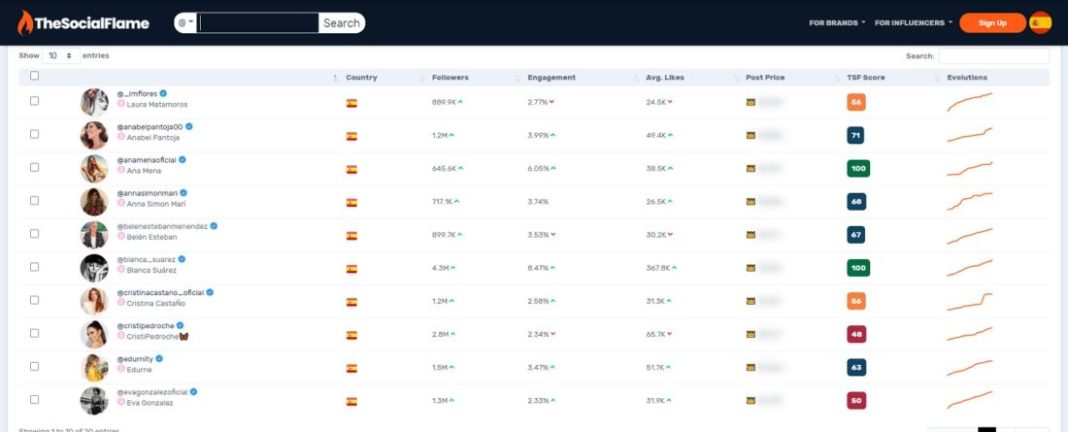Click the top Search button
Image resolution: width=1068 pixels, height=432 pixels.
point(341,22)
